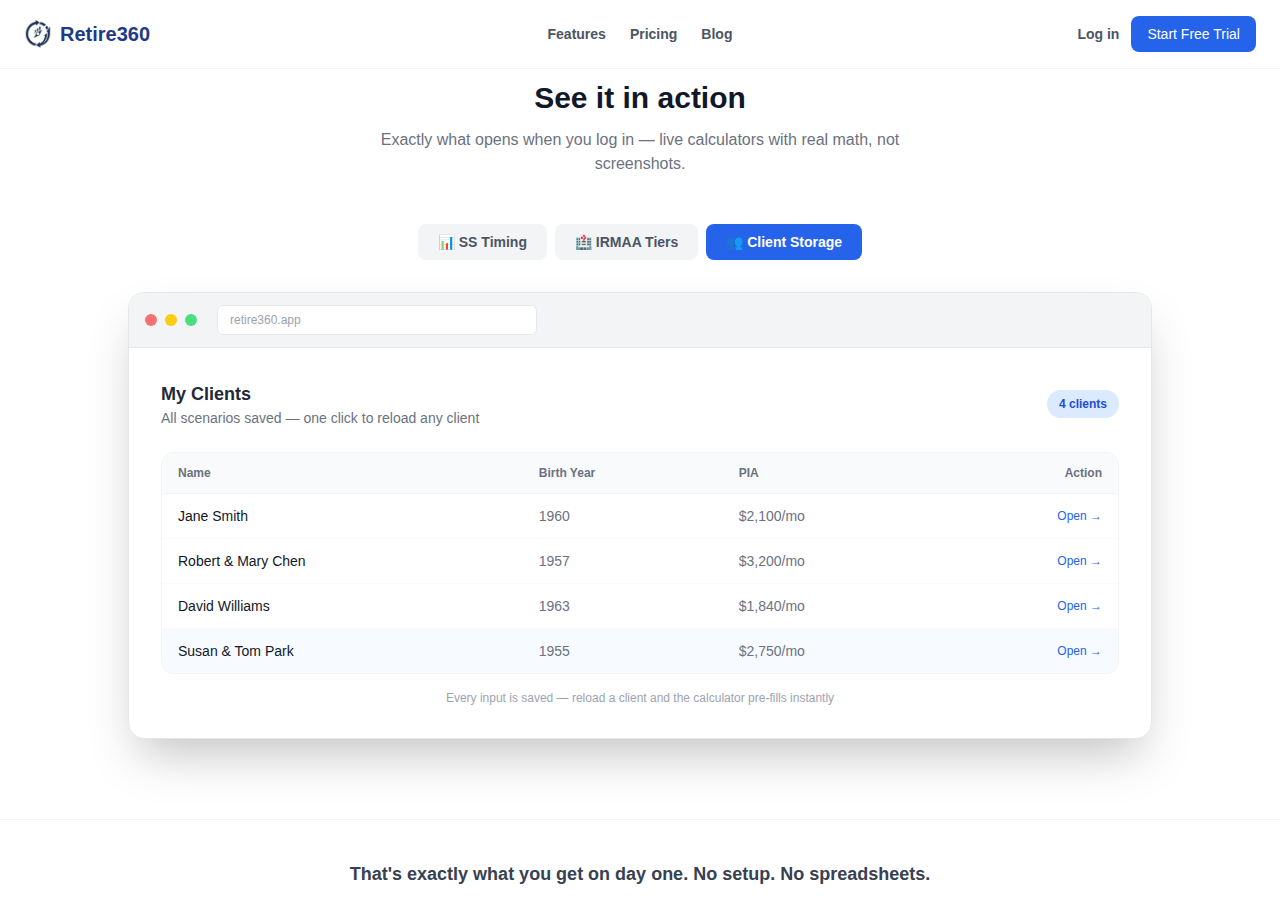Open Susan & Tom Park's scenario
The height and width of the screenshot is (900, 1280).
point(1079,651)
